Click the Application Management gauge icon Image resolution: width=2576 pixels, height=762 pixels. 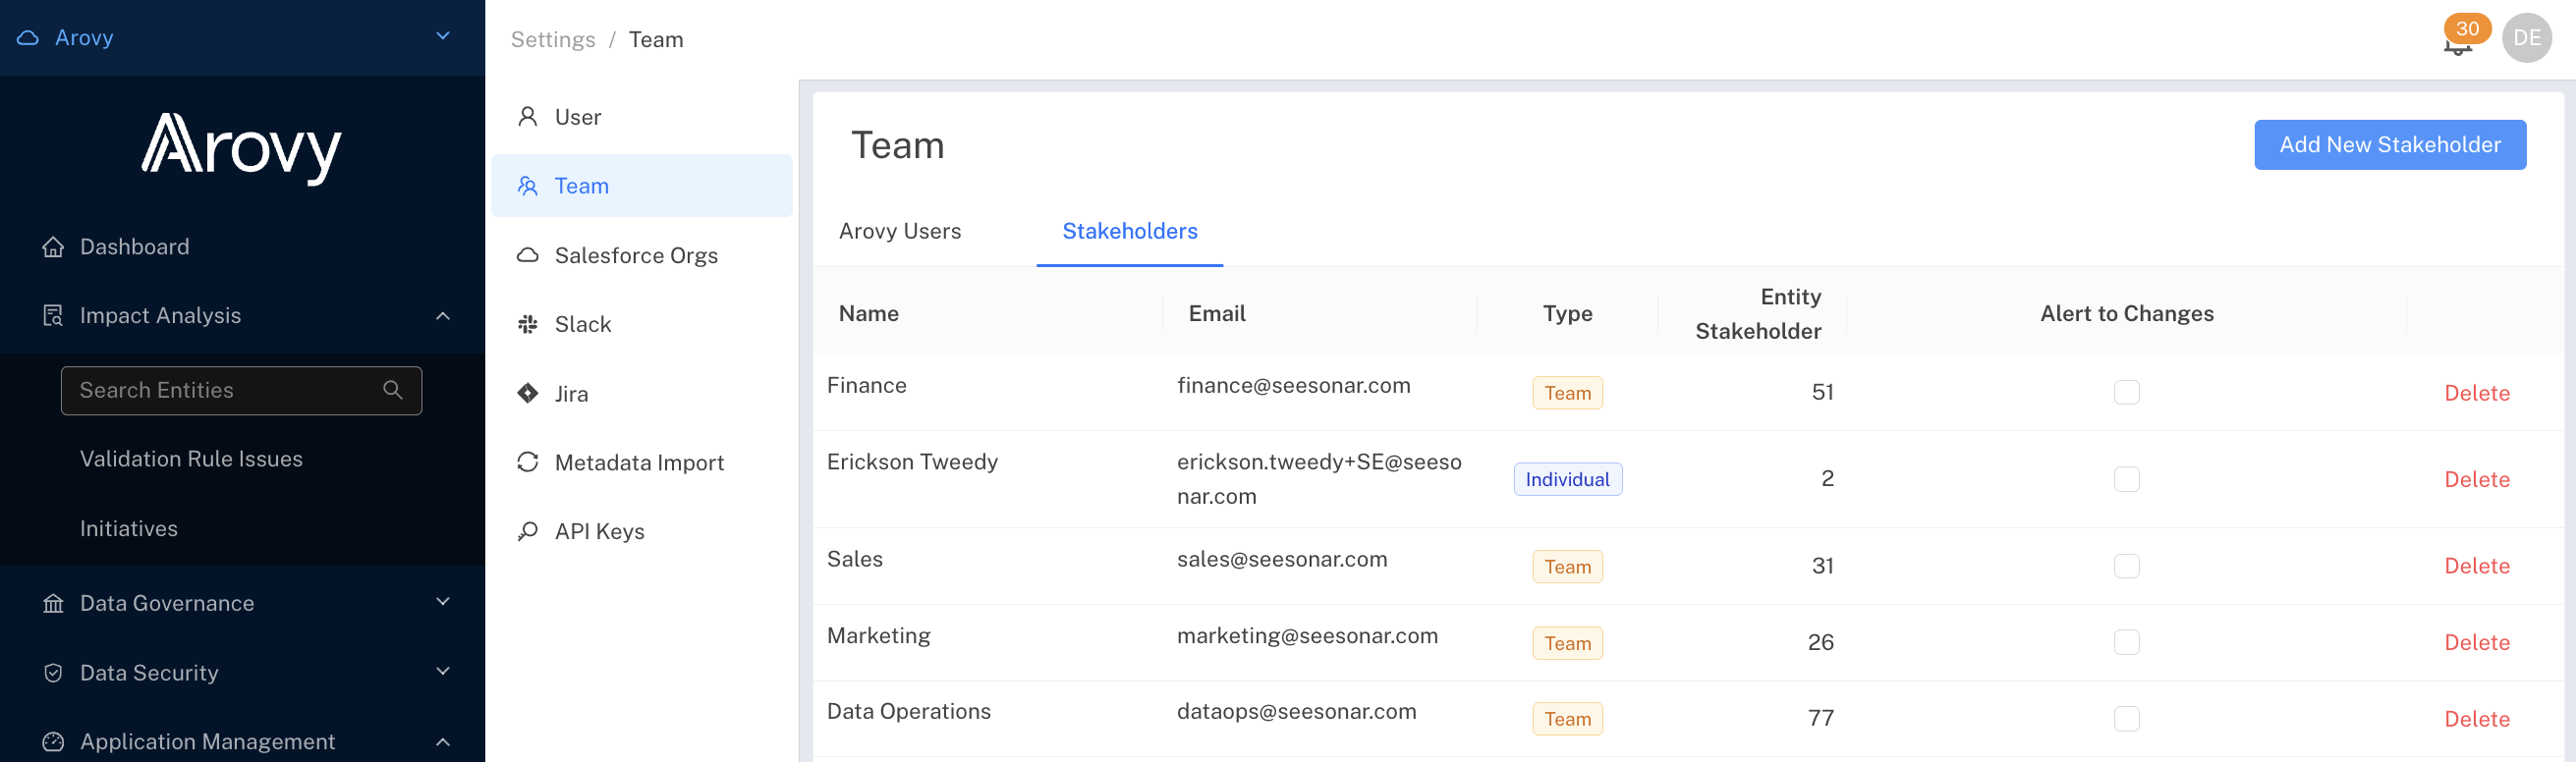coord(53,742)
